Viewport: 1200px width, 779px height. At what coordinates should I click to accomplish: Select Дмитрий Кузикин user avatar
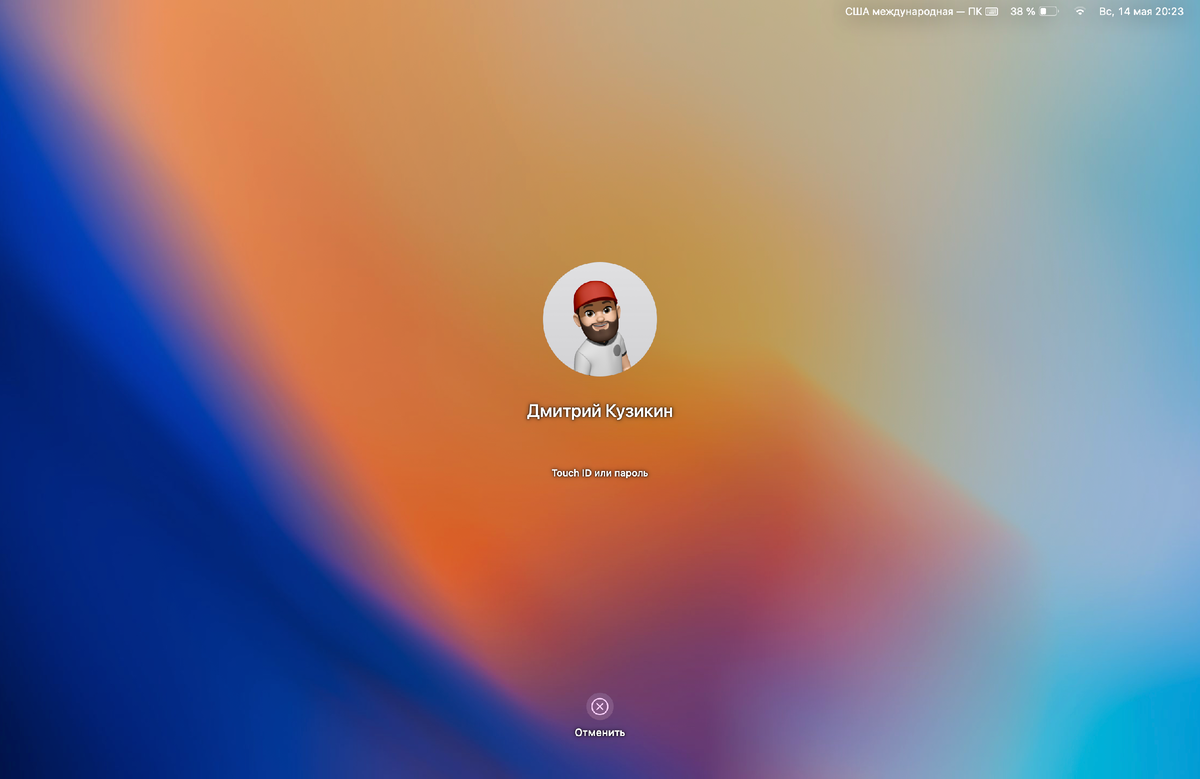pyautogui.click(x=600, y=319)
